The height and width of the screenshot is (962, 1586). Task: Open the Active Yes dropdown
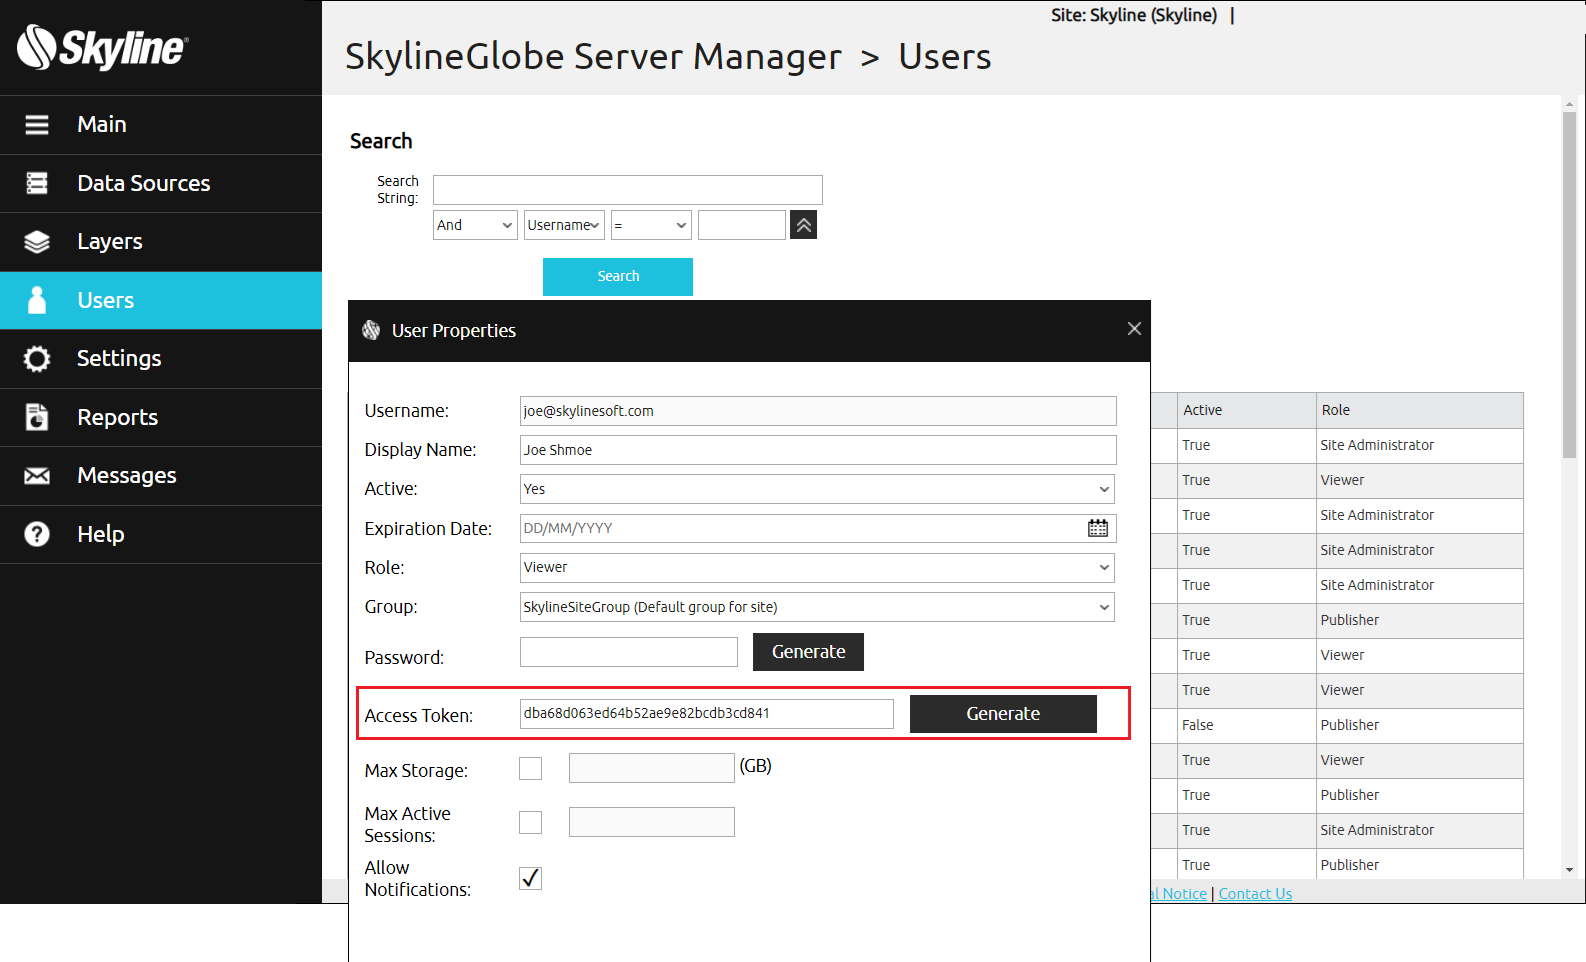point(817,489)
